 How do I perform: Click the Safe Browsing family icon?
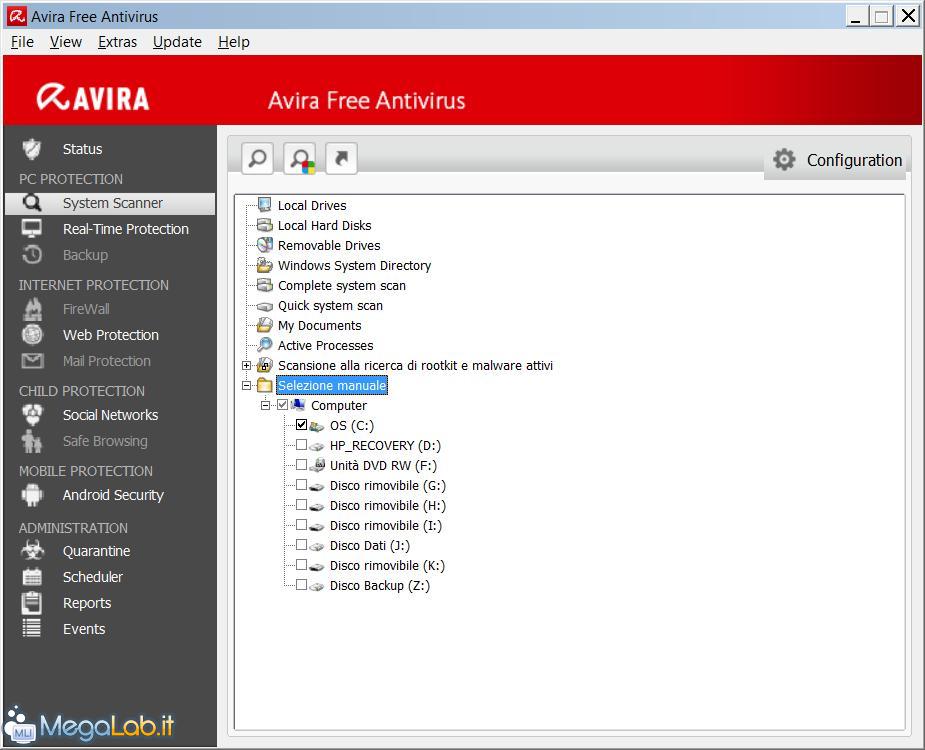(32, 441)
